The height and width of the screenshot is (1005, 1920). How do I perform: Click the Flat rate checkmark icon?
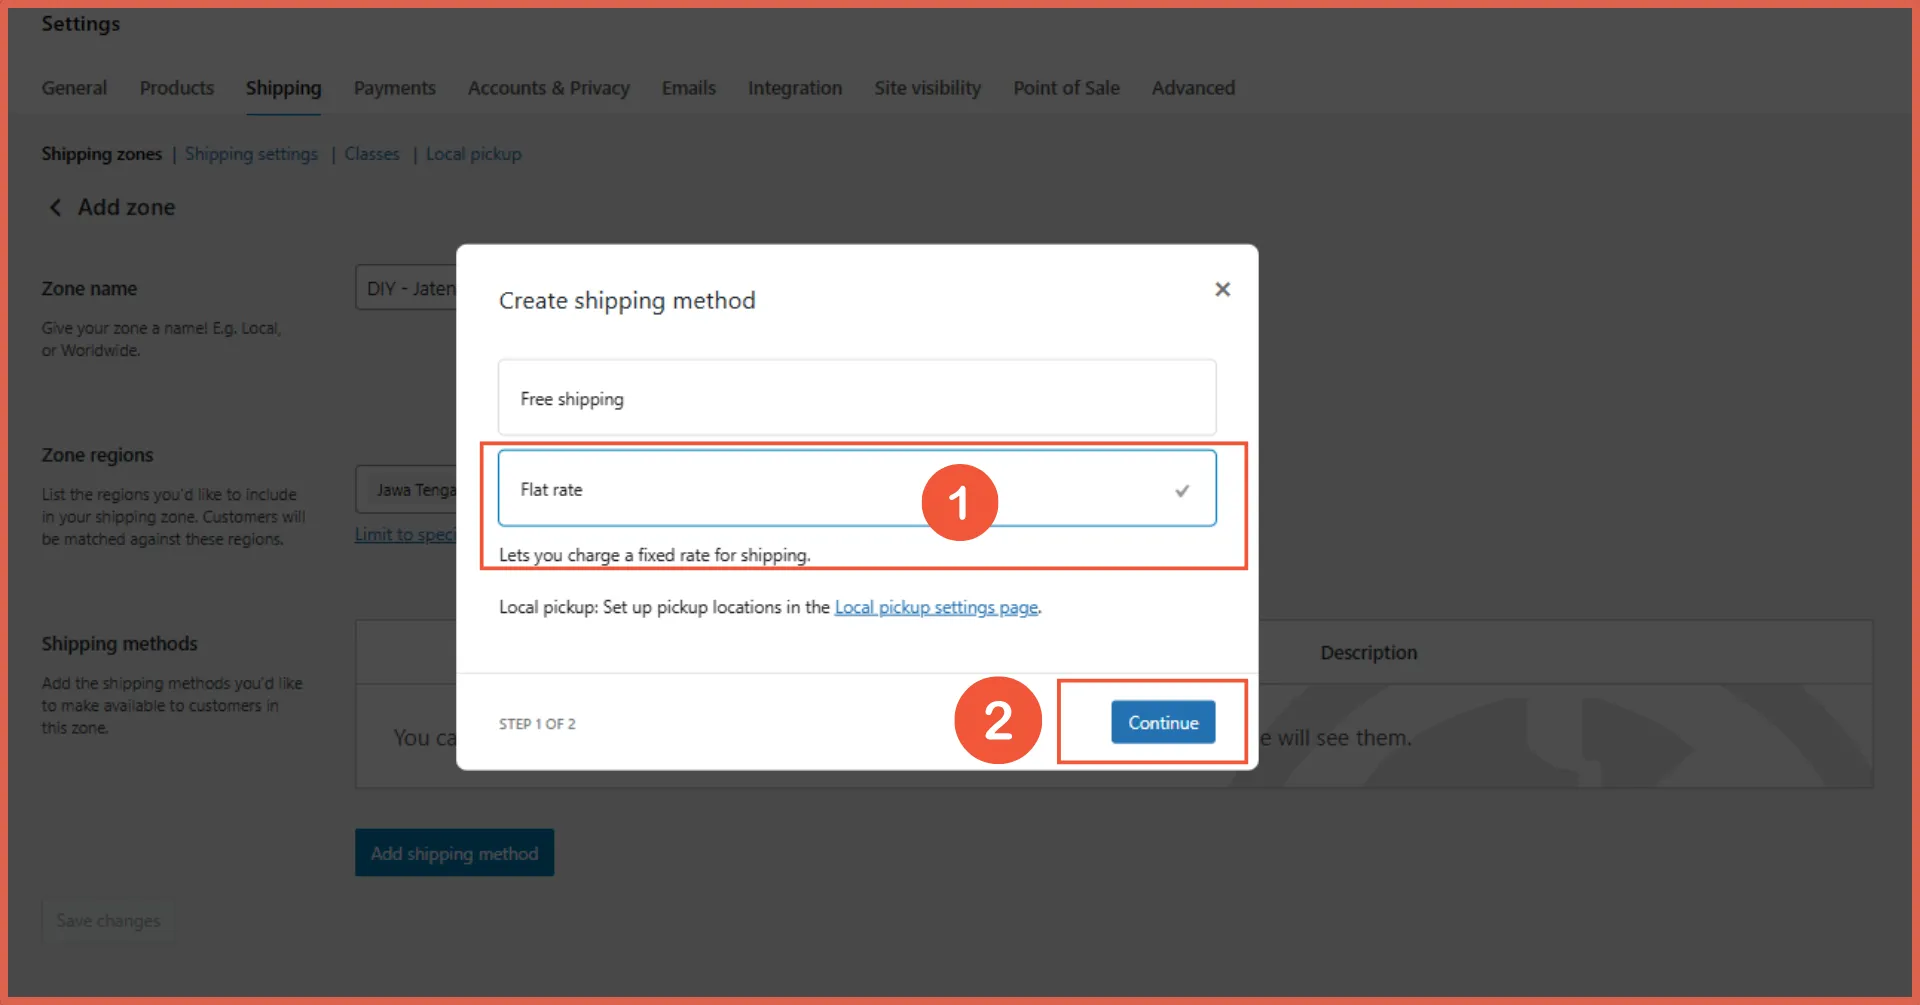[x=1182, y=491]
